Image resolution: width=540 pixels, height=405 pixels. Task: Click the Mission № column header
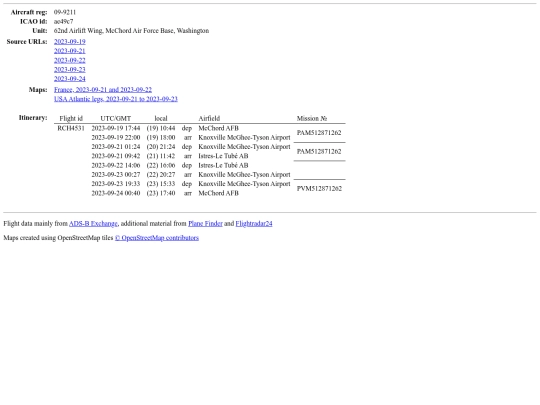(312, 118)
